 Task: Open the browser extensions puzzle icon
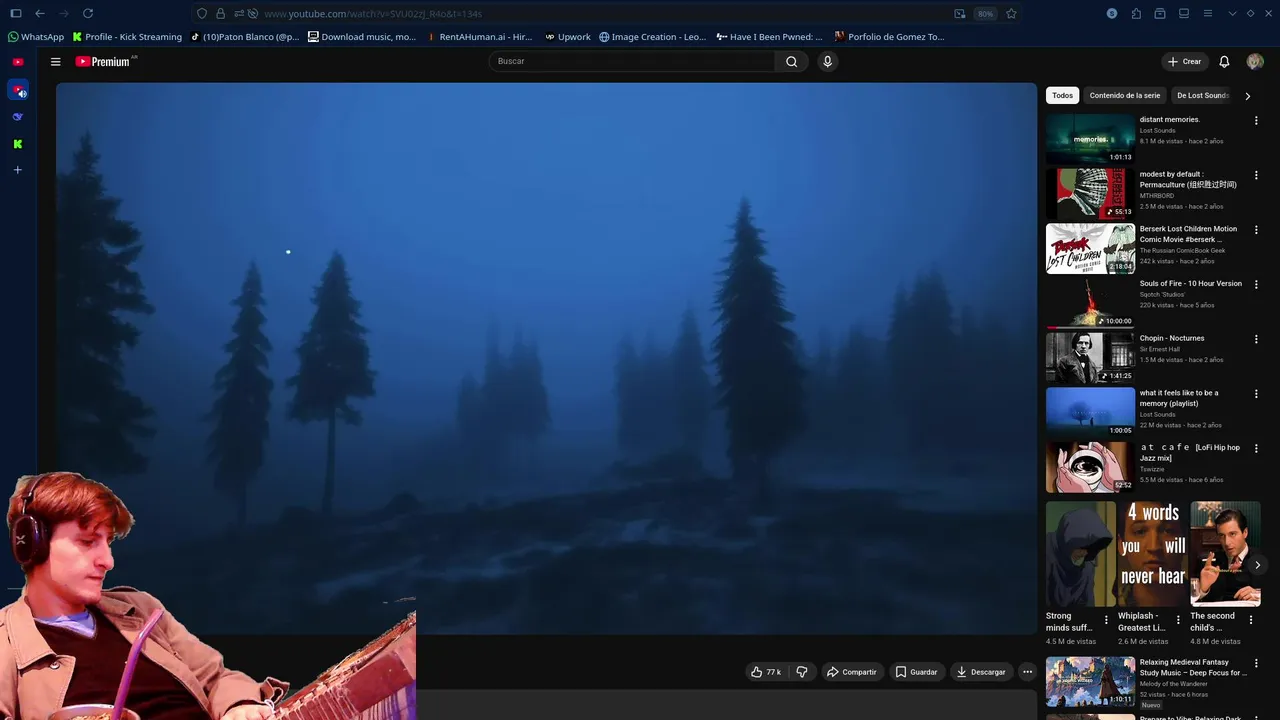coord(1136,13)
